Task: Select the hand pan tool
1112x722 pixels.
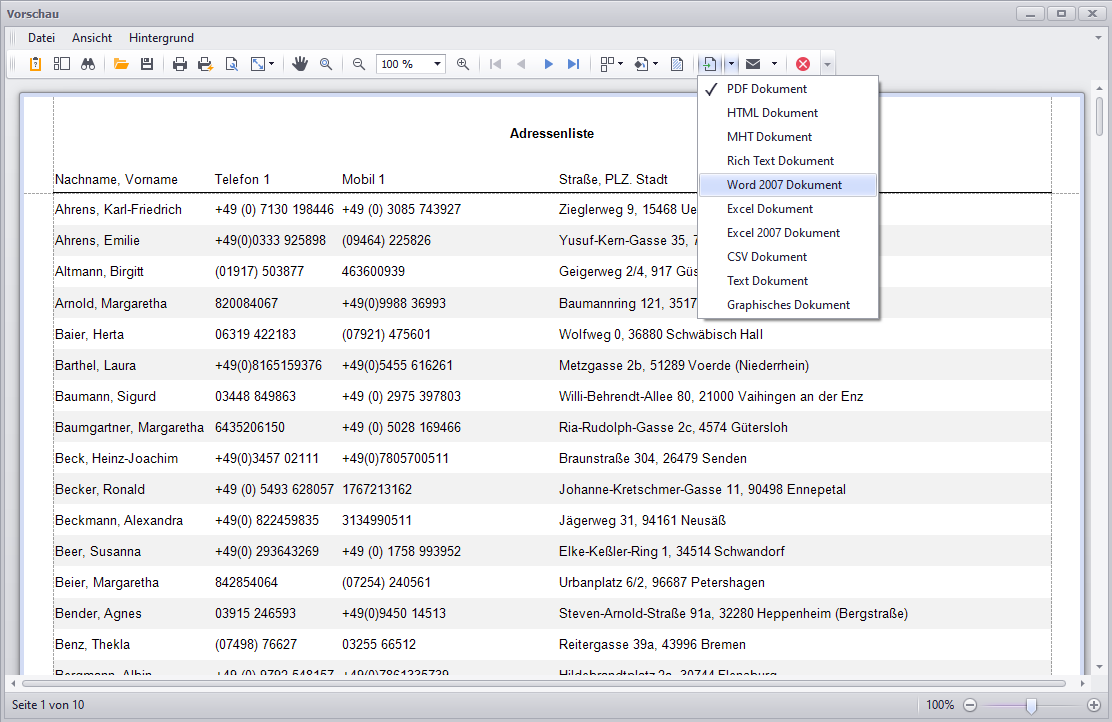Action: click(300, 64)
